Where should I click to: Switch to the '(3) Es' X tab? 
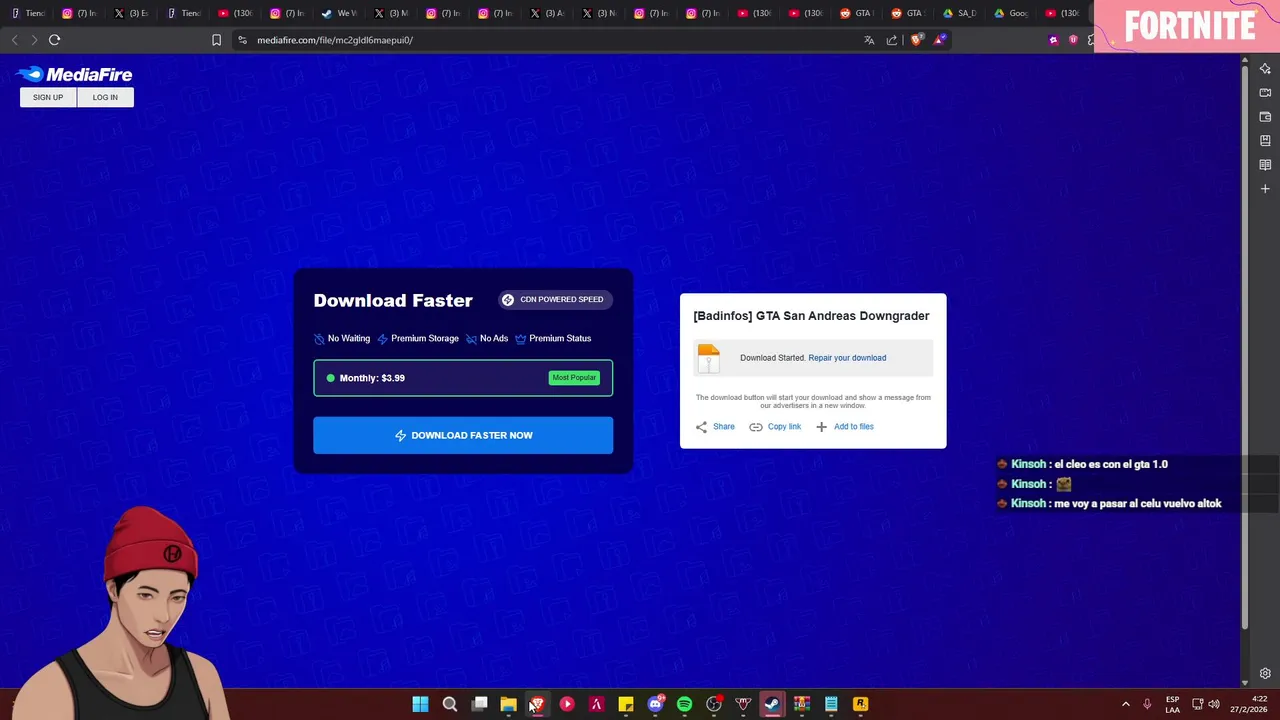132,13
